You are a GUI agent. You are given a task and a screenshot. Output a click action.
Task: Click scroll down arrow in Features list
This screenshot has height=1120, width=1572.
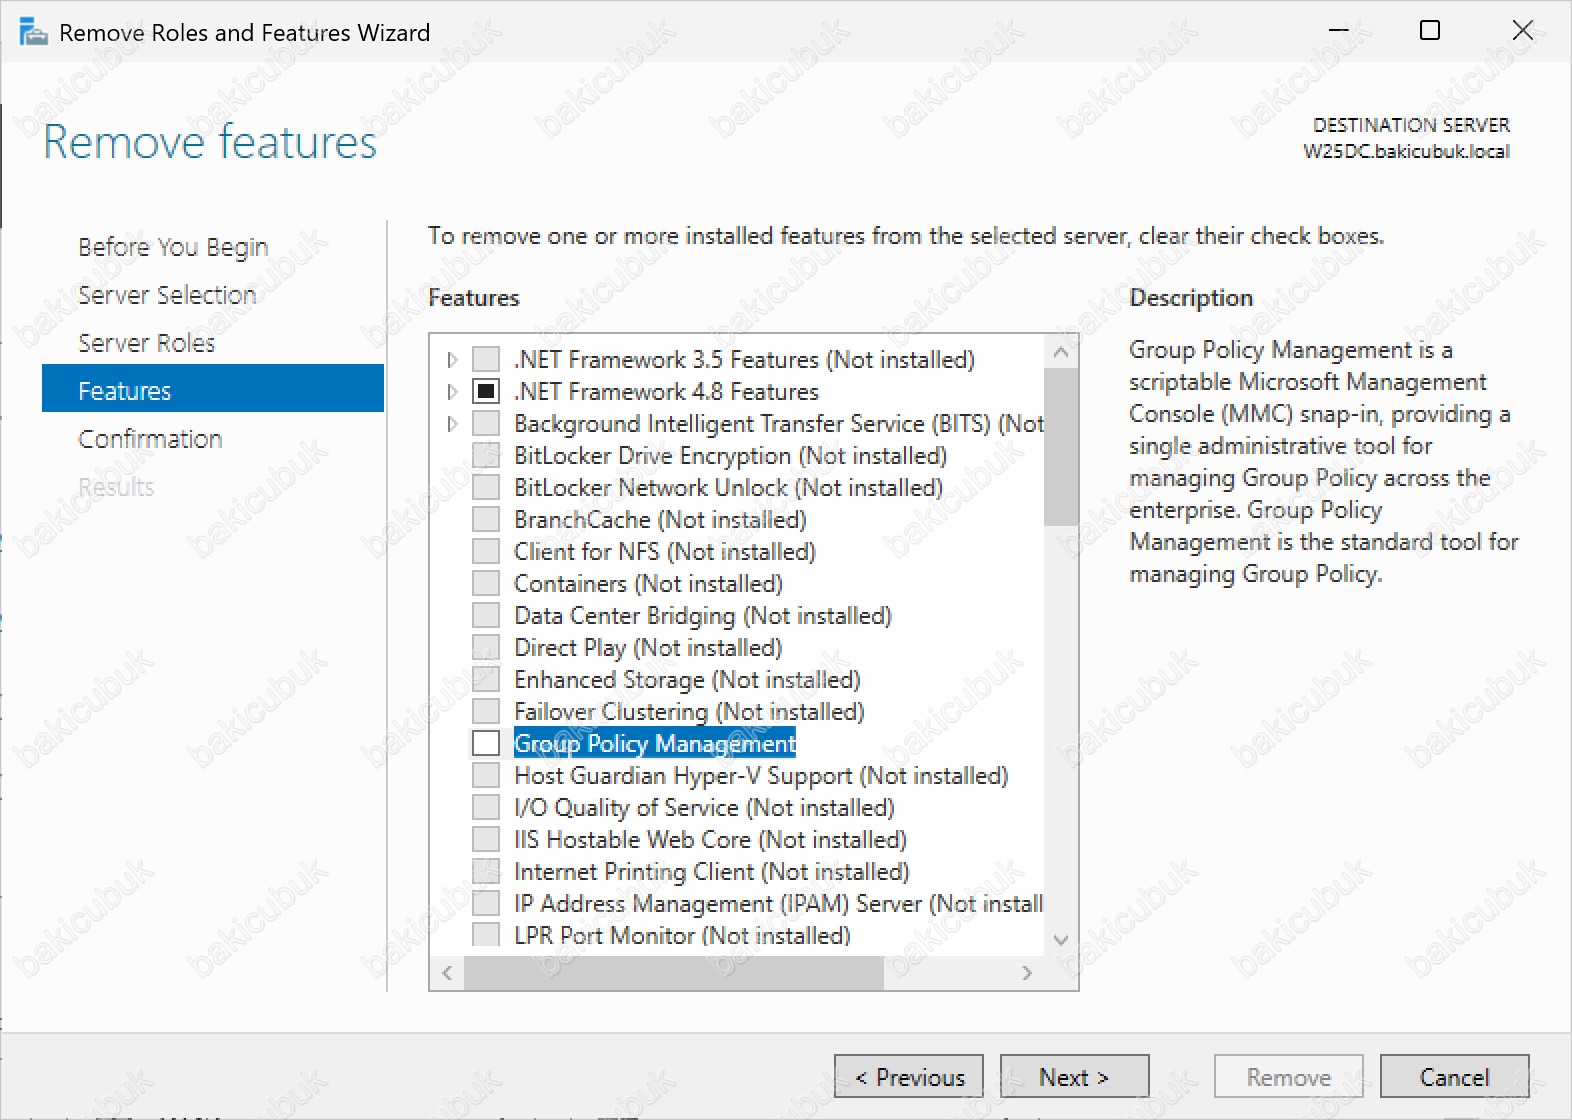pos(1061,940)
